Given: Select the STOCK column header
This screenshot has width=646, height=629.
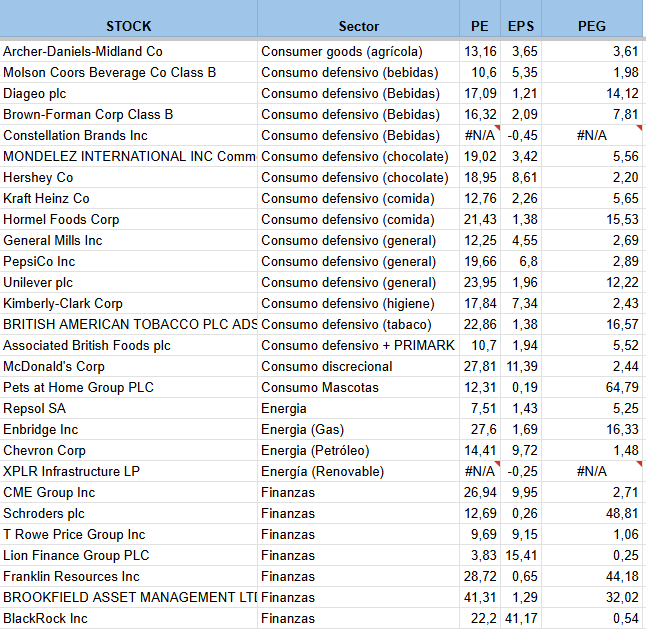Looking at the screenshot, I should click(129, 19).
